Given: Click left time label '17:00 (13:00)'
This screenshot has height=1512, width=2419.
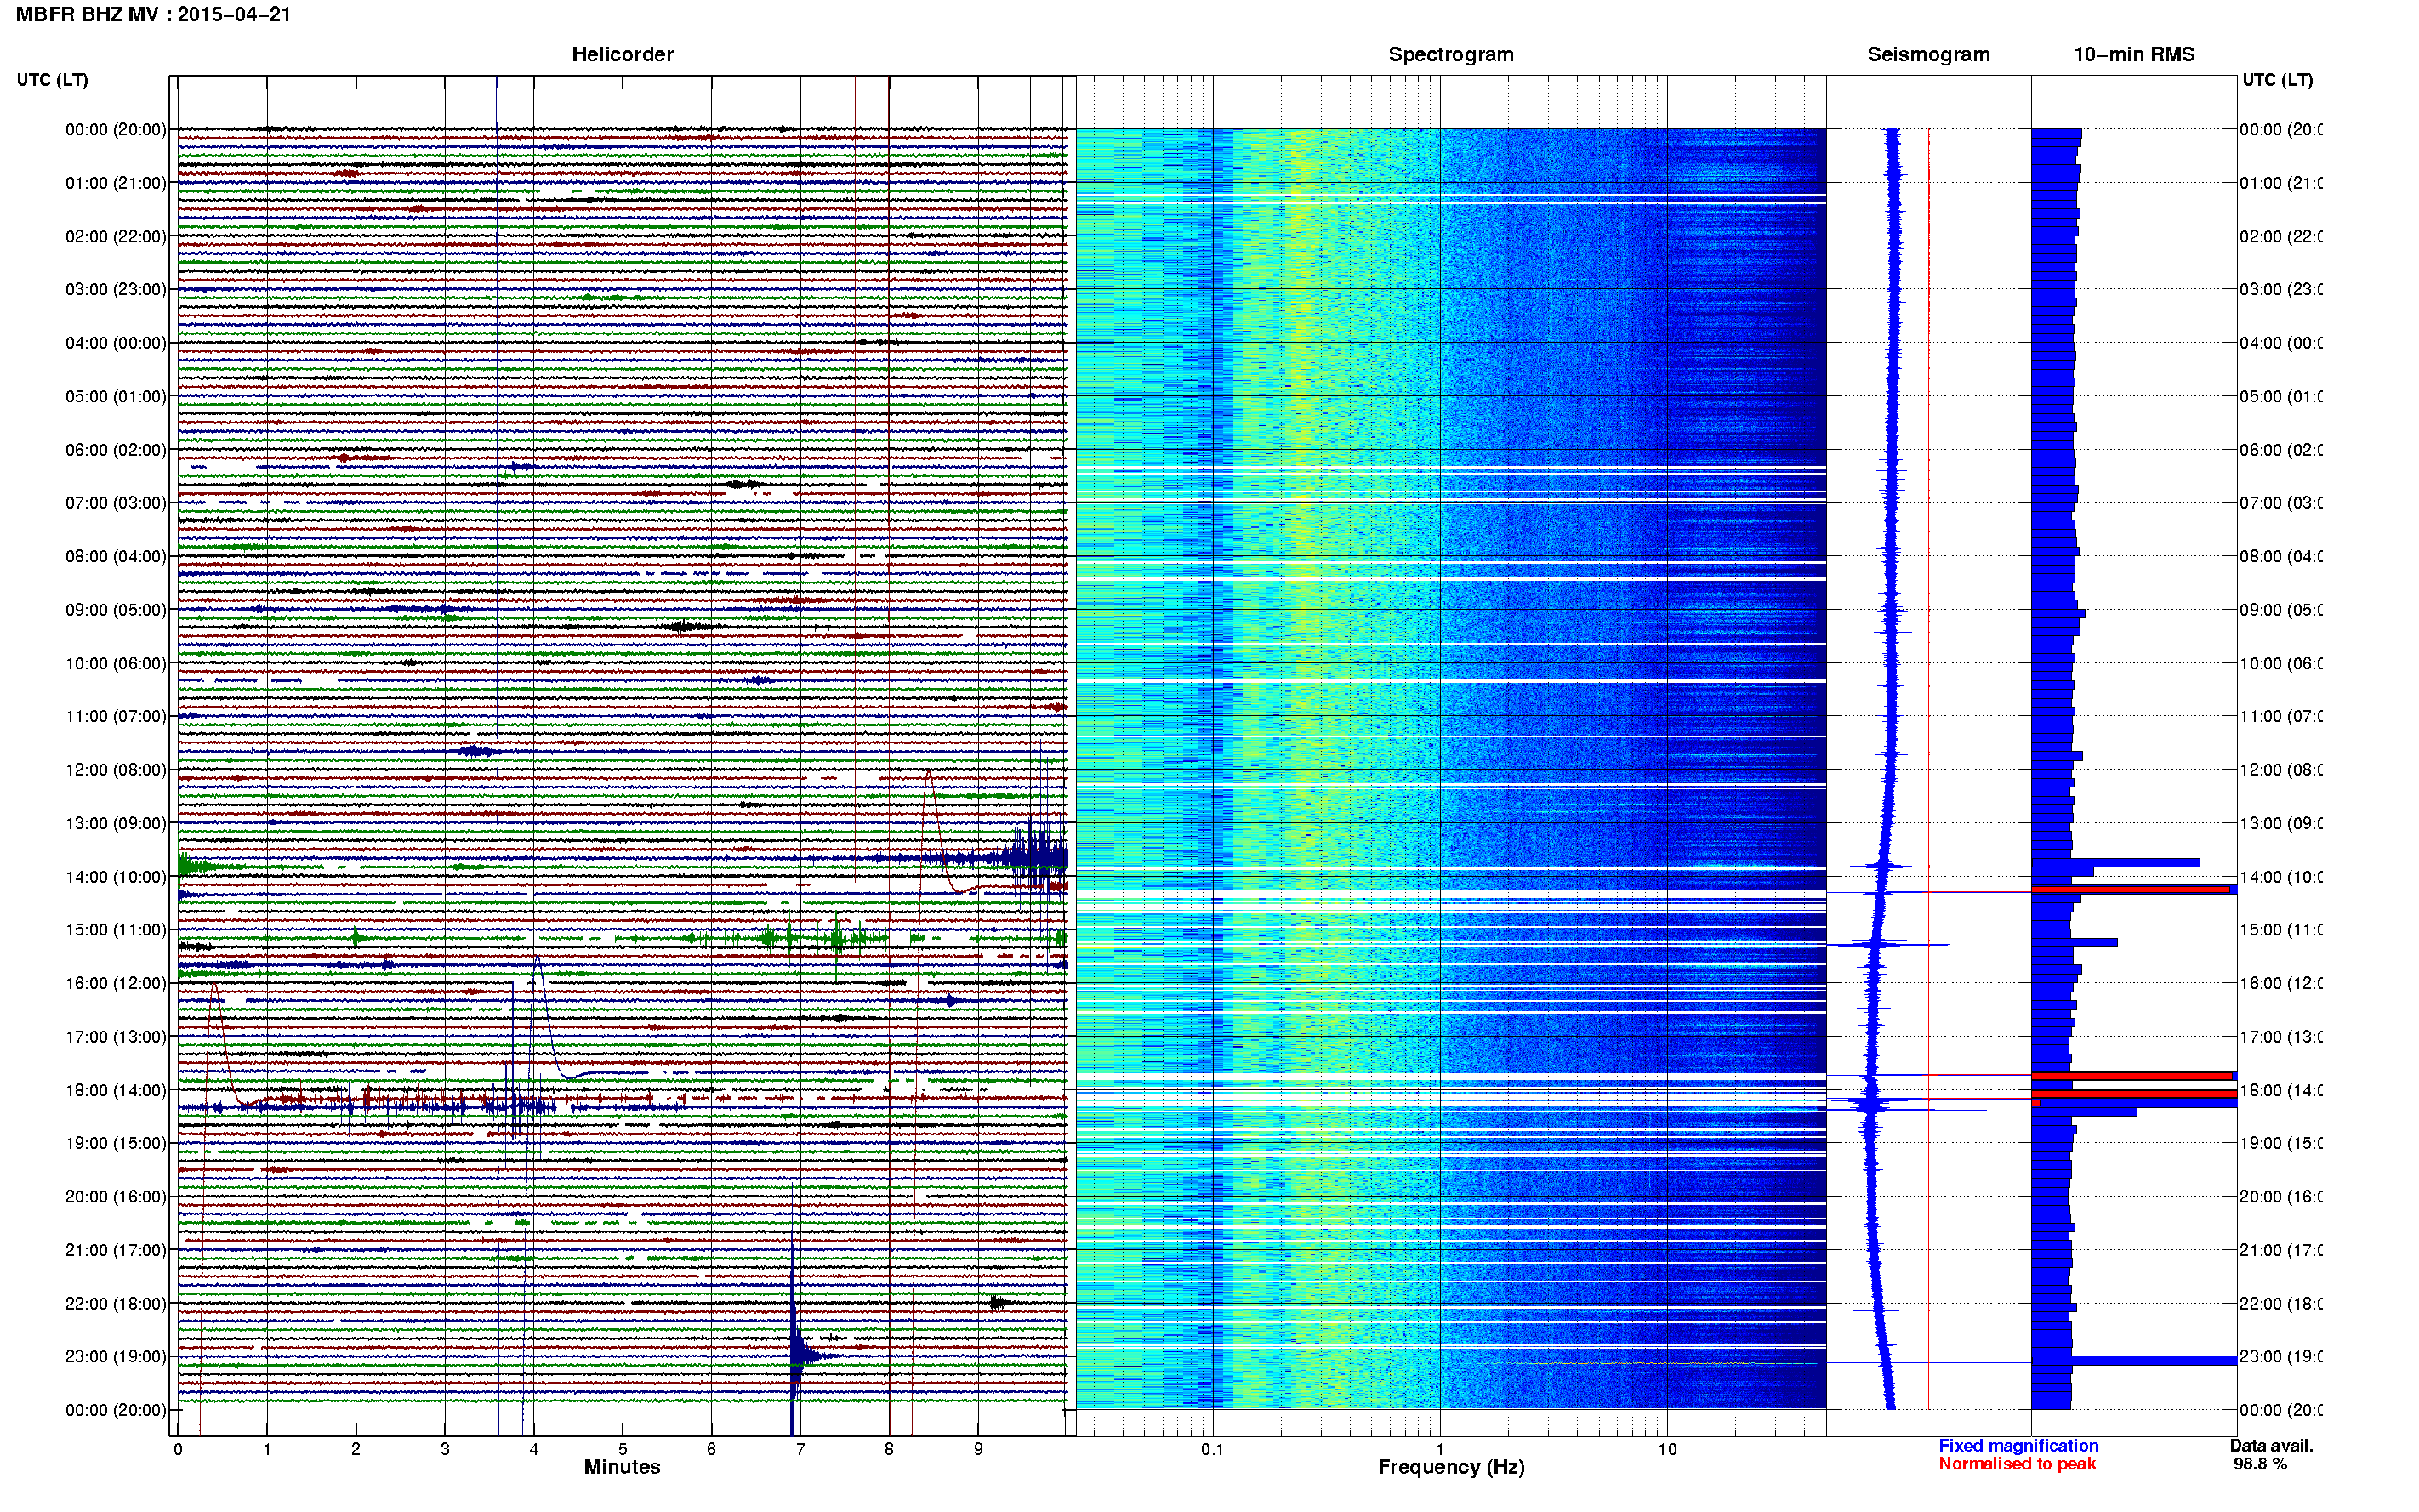Looking at the screenshot, I should coord(116,1036).
